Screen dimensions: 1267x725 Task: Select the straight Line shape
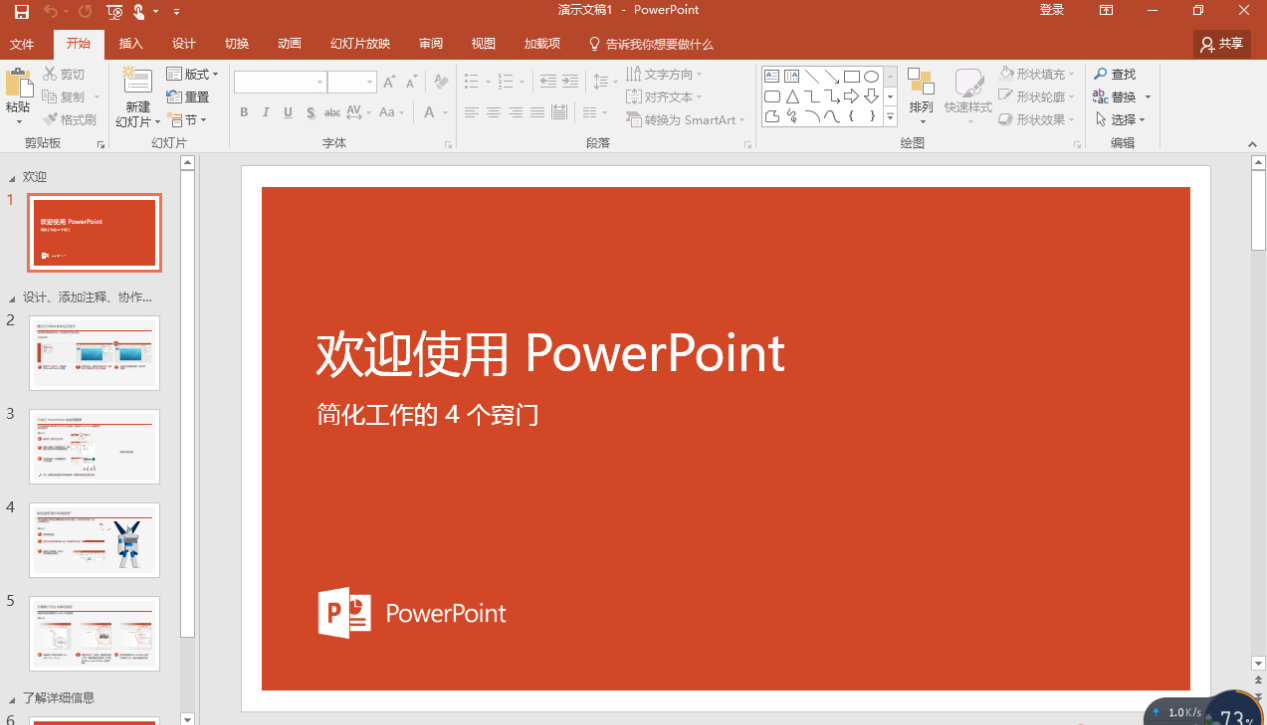pos(812,76)
